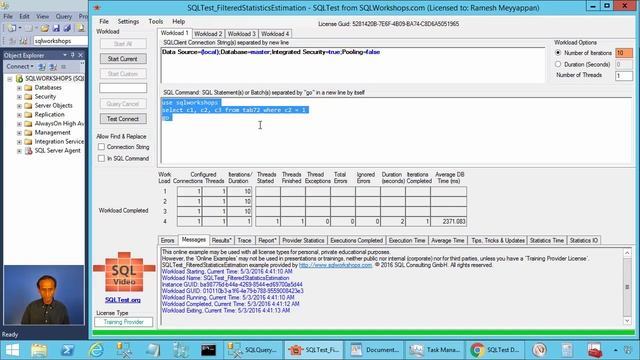Image resolution: width=640 pixels, height=360 pixels.
Task: Click the messages panel scroll up arrow
Action: click(627, 253)
